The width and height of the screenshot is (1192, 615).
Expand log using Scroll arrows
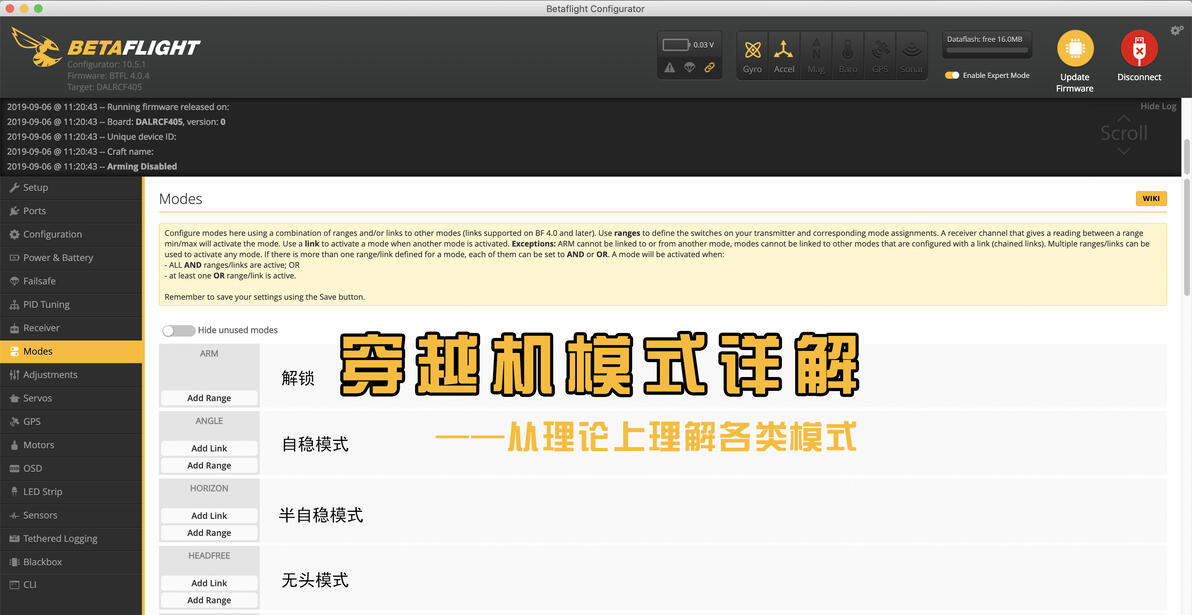pyautogui.click(x=1124, y=134)
